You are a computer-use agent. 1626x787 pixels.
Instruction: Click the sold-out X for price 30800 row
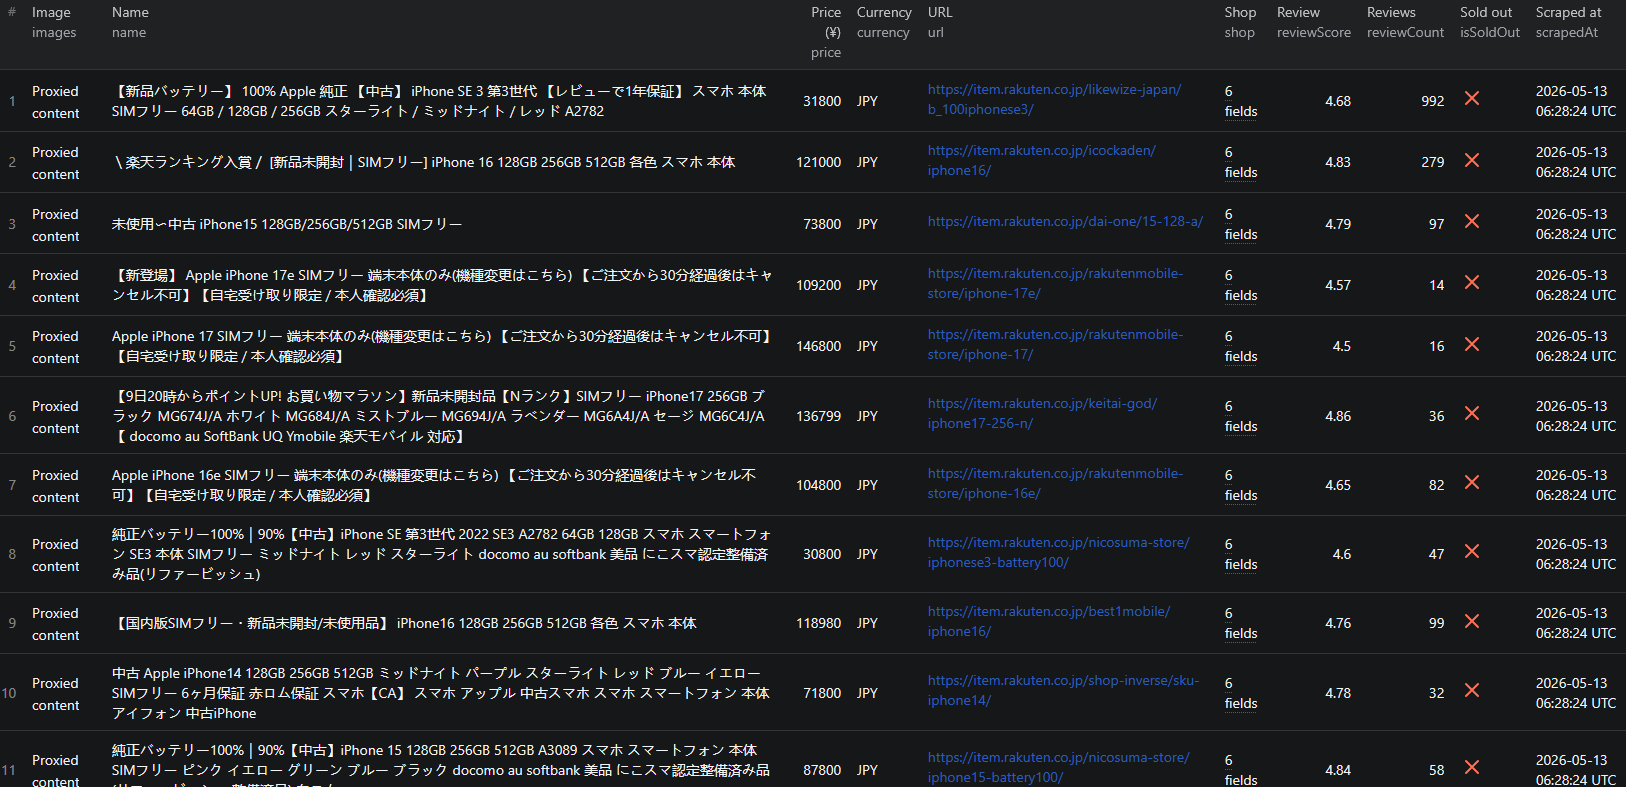(x=1471, y=551)
